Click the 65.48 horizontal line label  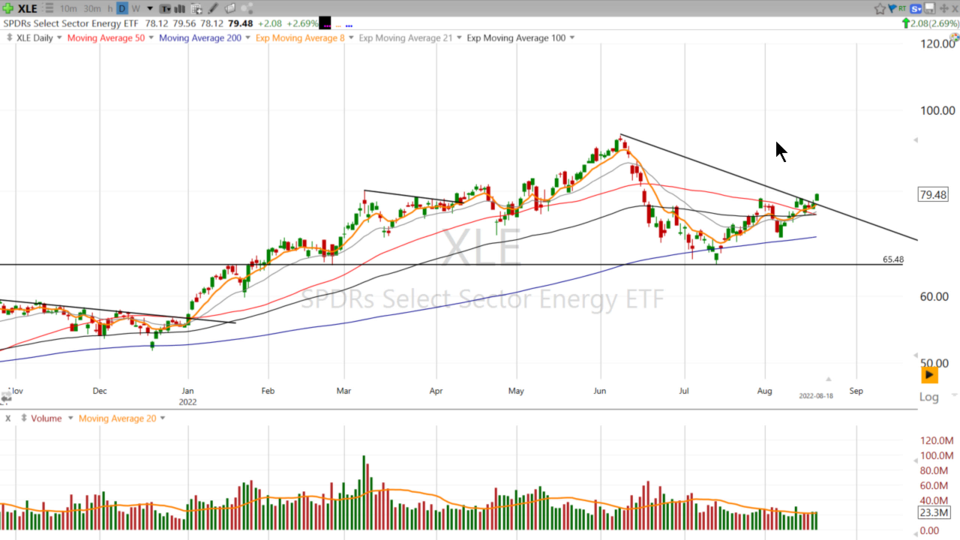pyautogui.click(x=893, y=260)
